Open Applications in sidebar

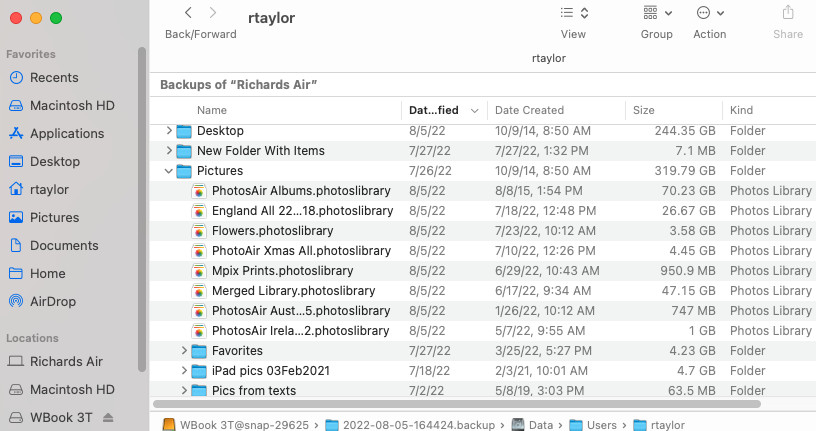coord(67,133)
